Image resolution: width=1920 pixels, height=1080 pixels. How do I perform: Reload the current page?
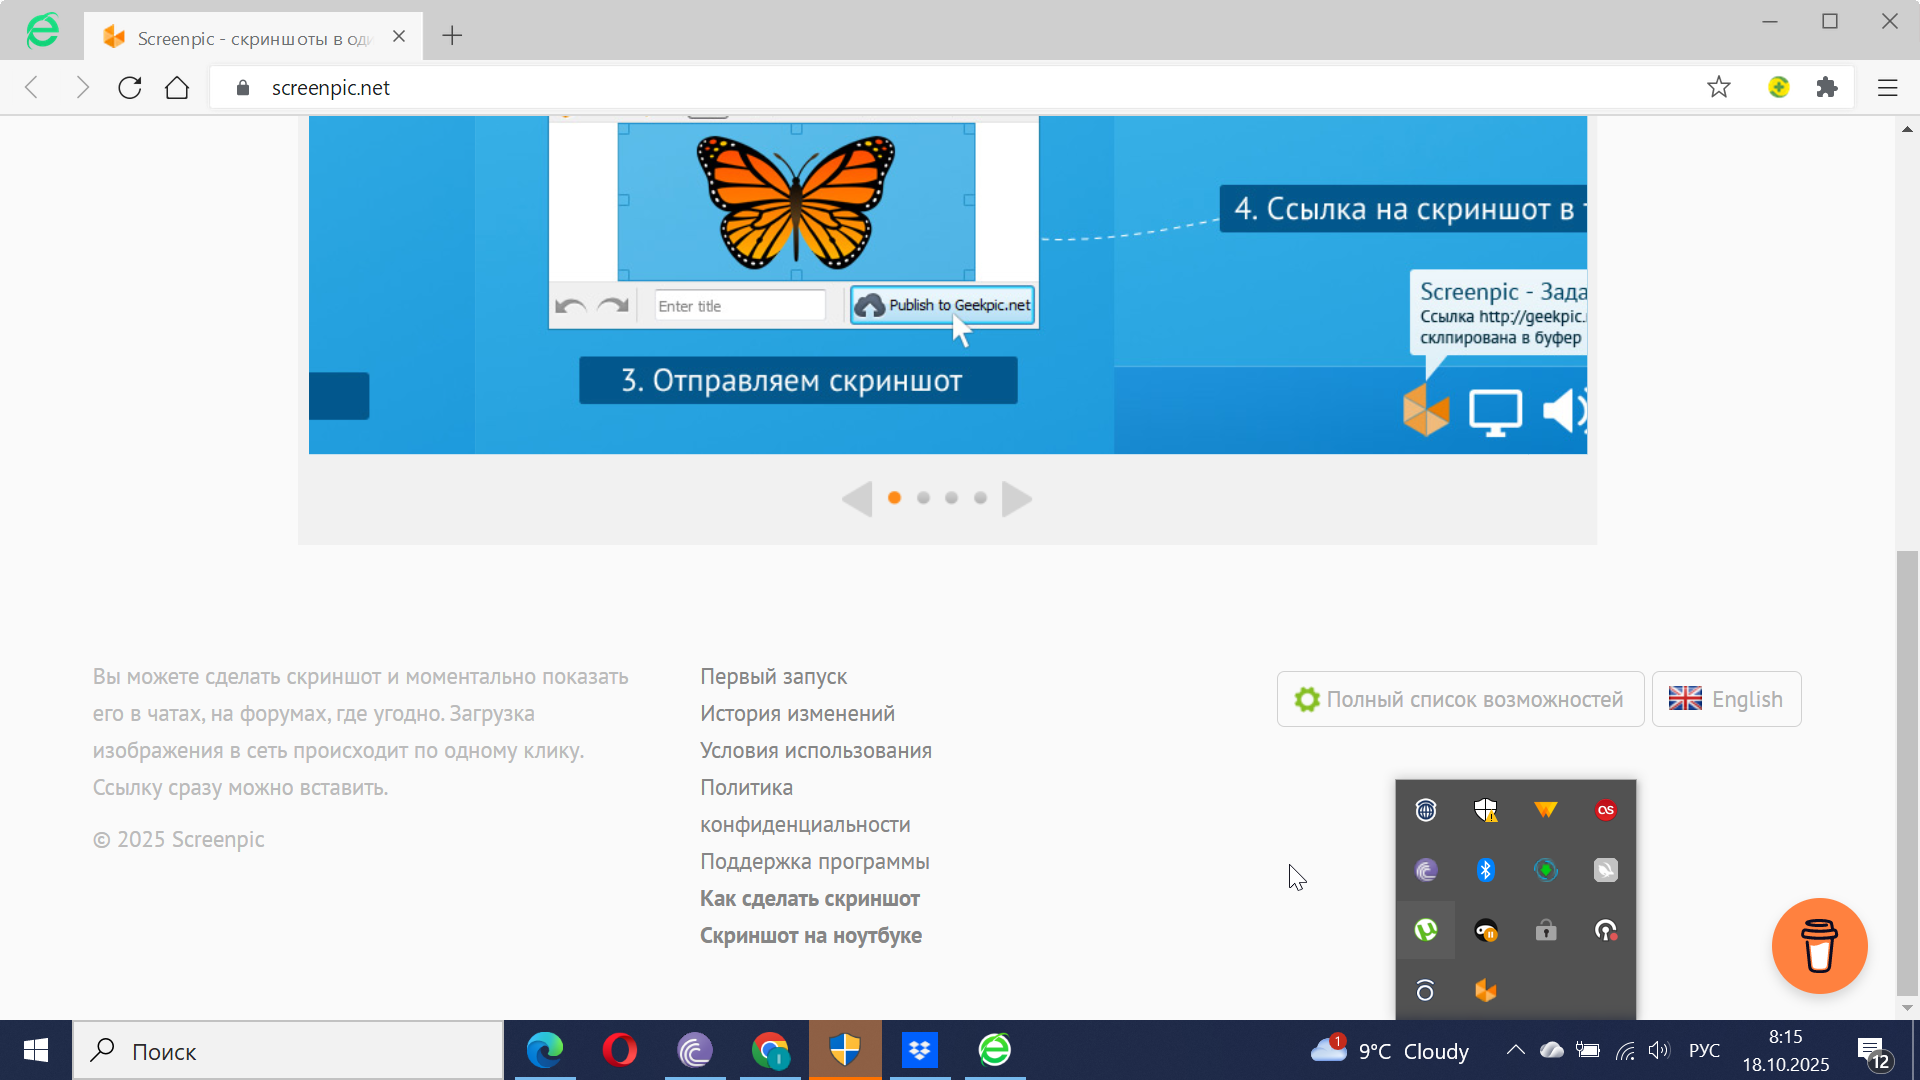(130, 87)
